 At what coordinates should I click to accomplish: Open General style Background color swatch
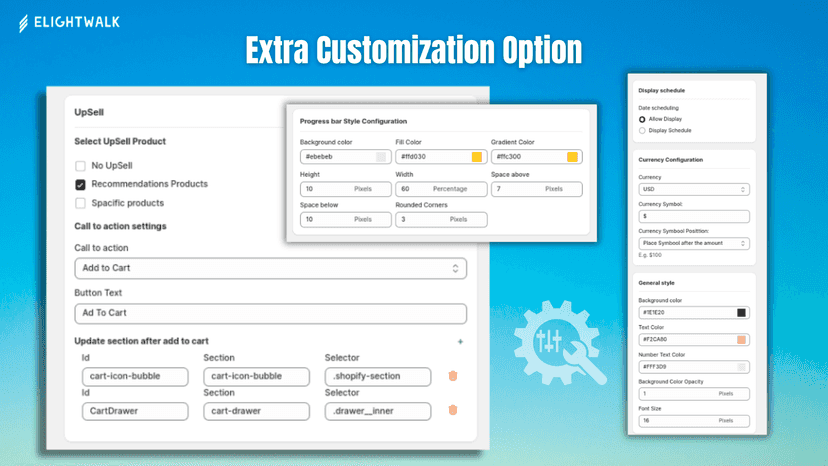coord(741,313)
